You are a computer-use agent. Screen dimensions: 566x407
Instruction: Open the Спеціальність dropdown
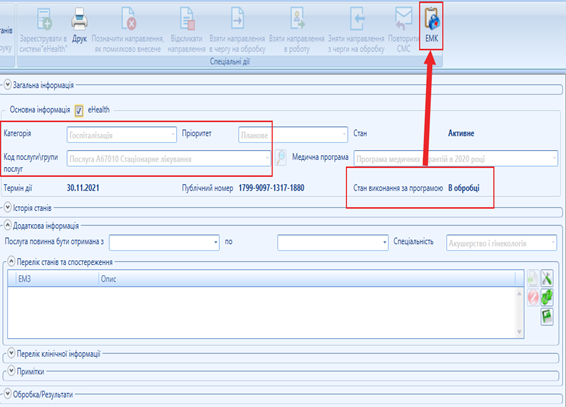point(501,243)
